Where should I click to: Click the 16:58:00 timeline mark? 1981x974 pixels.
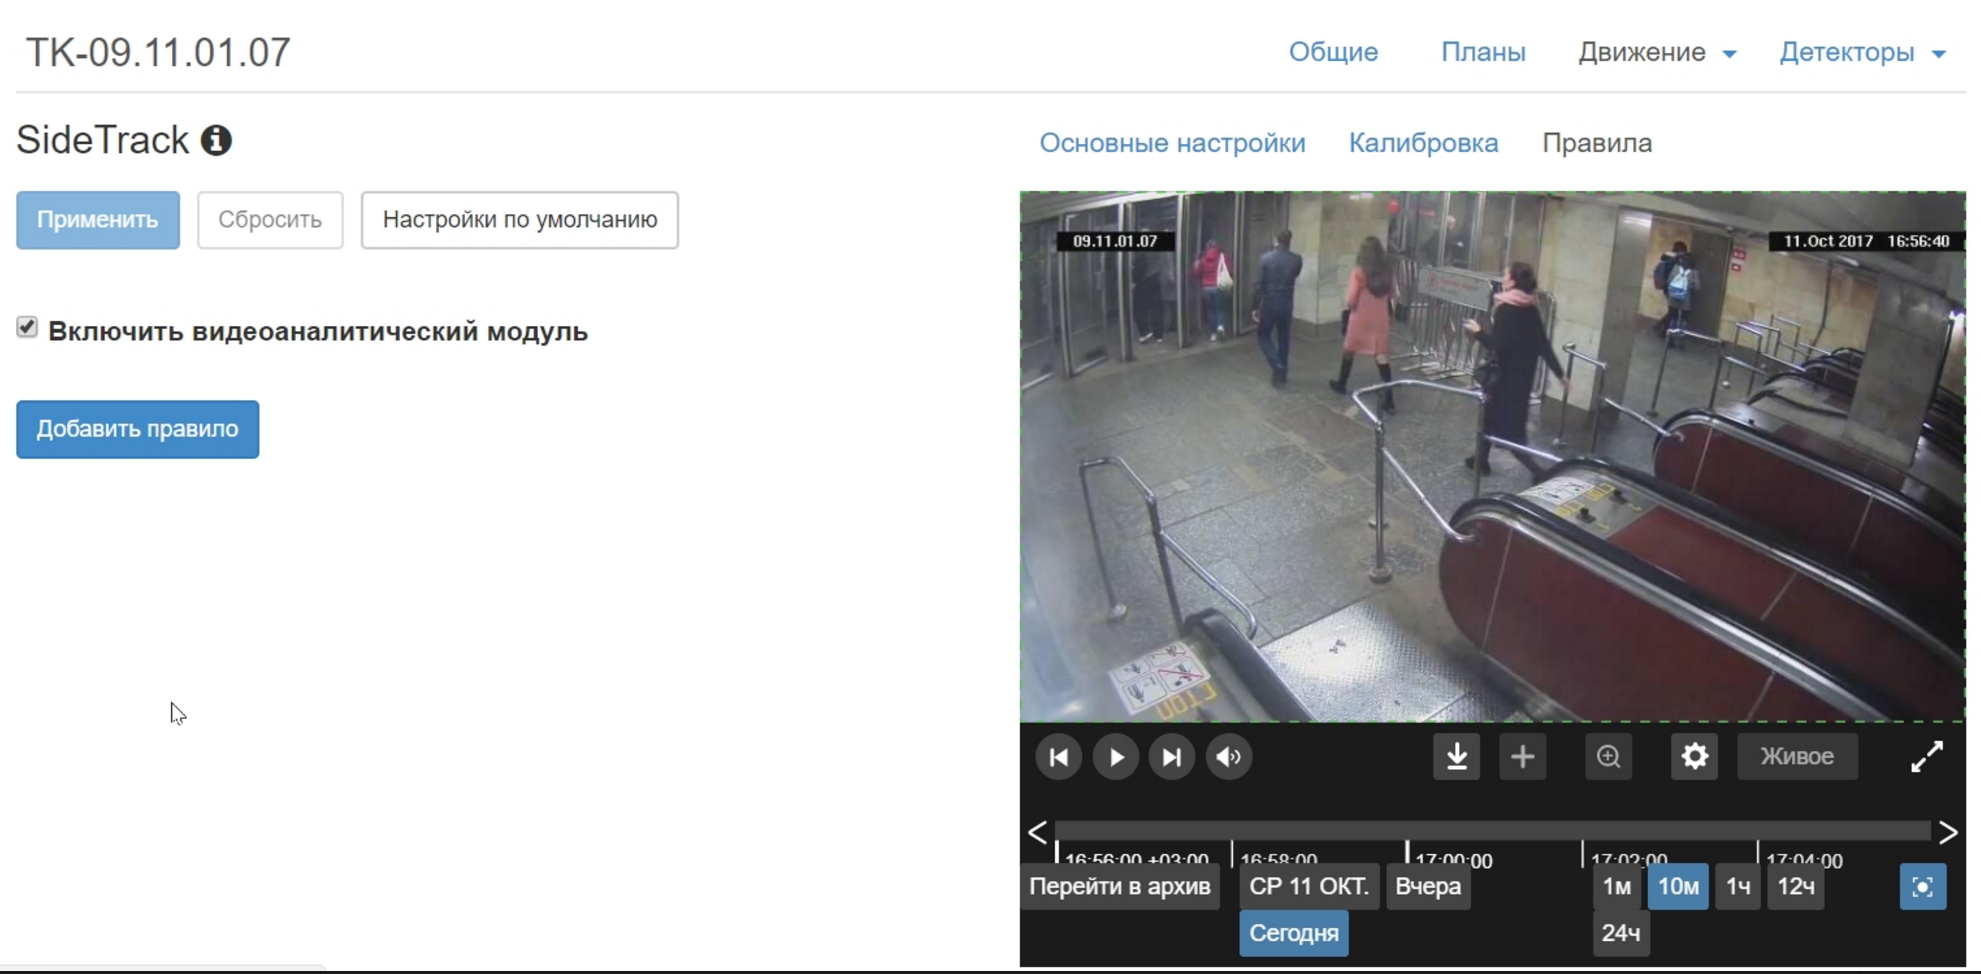1278,858
